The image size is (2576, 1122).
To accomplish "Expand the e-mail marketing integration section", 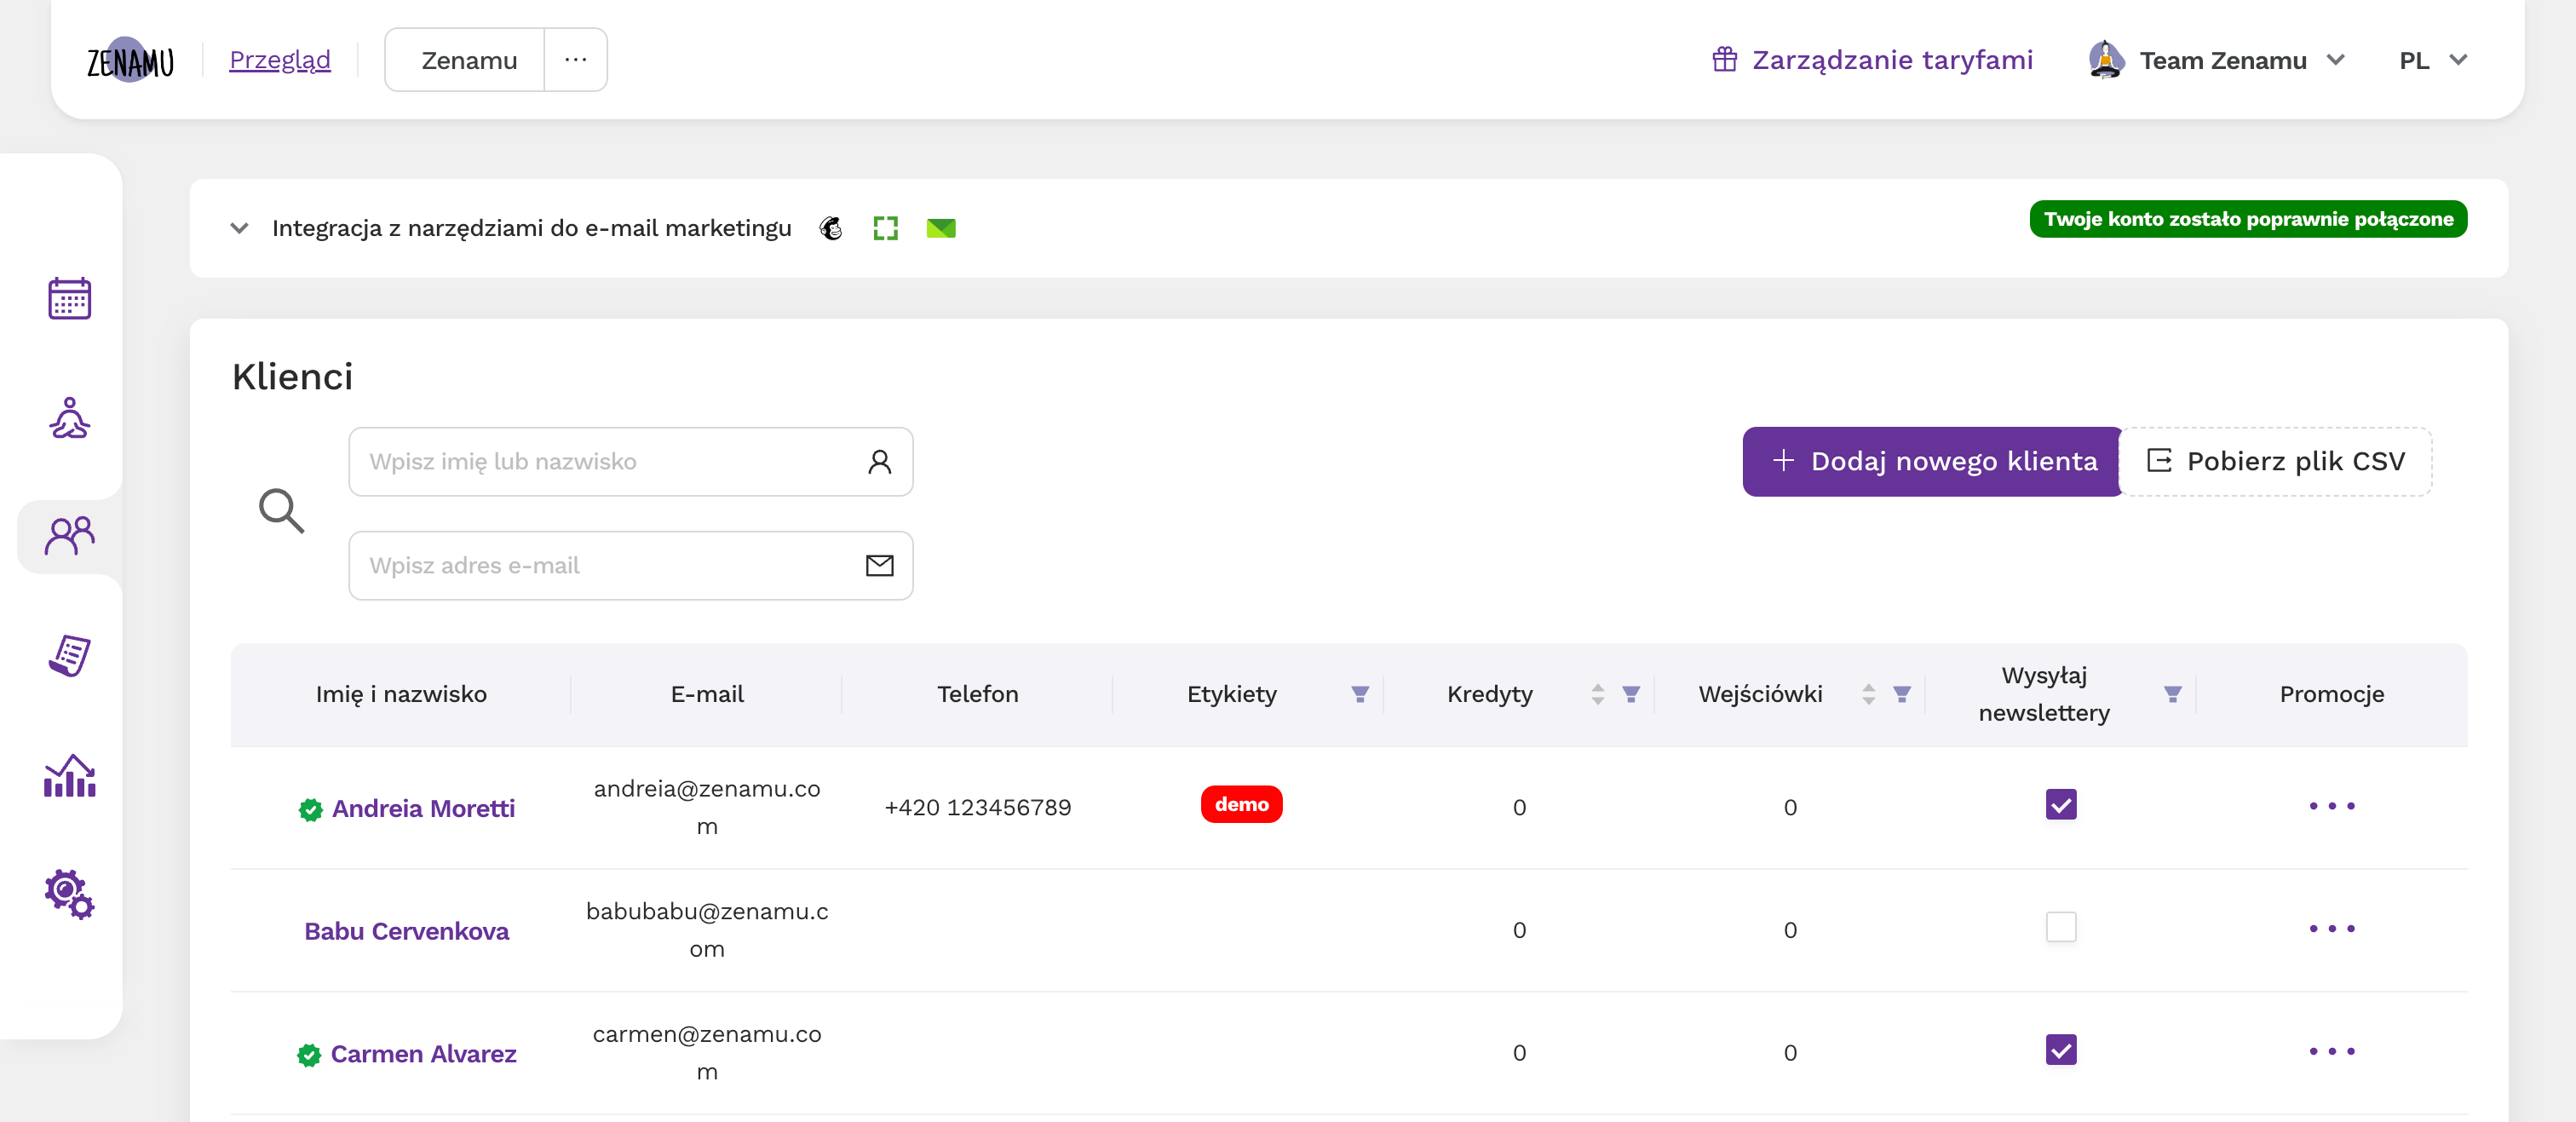I will [239, 229].
